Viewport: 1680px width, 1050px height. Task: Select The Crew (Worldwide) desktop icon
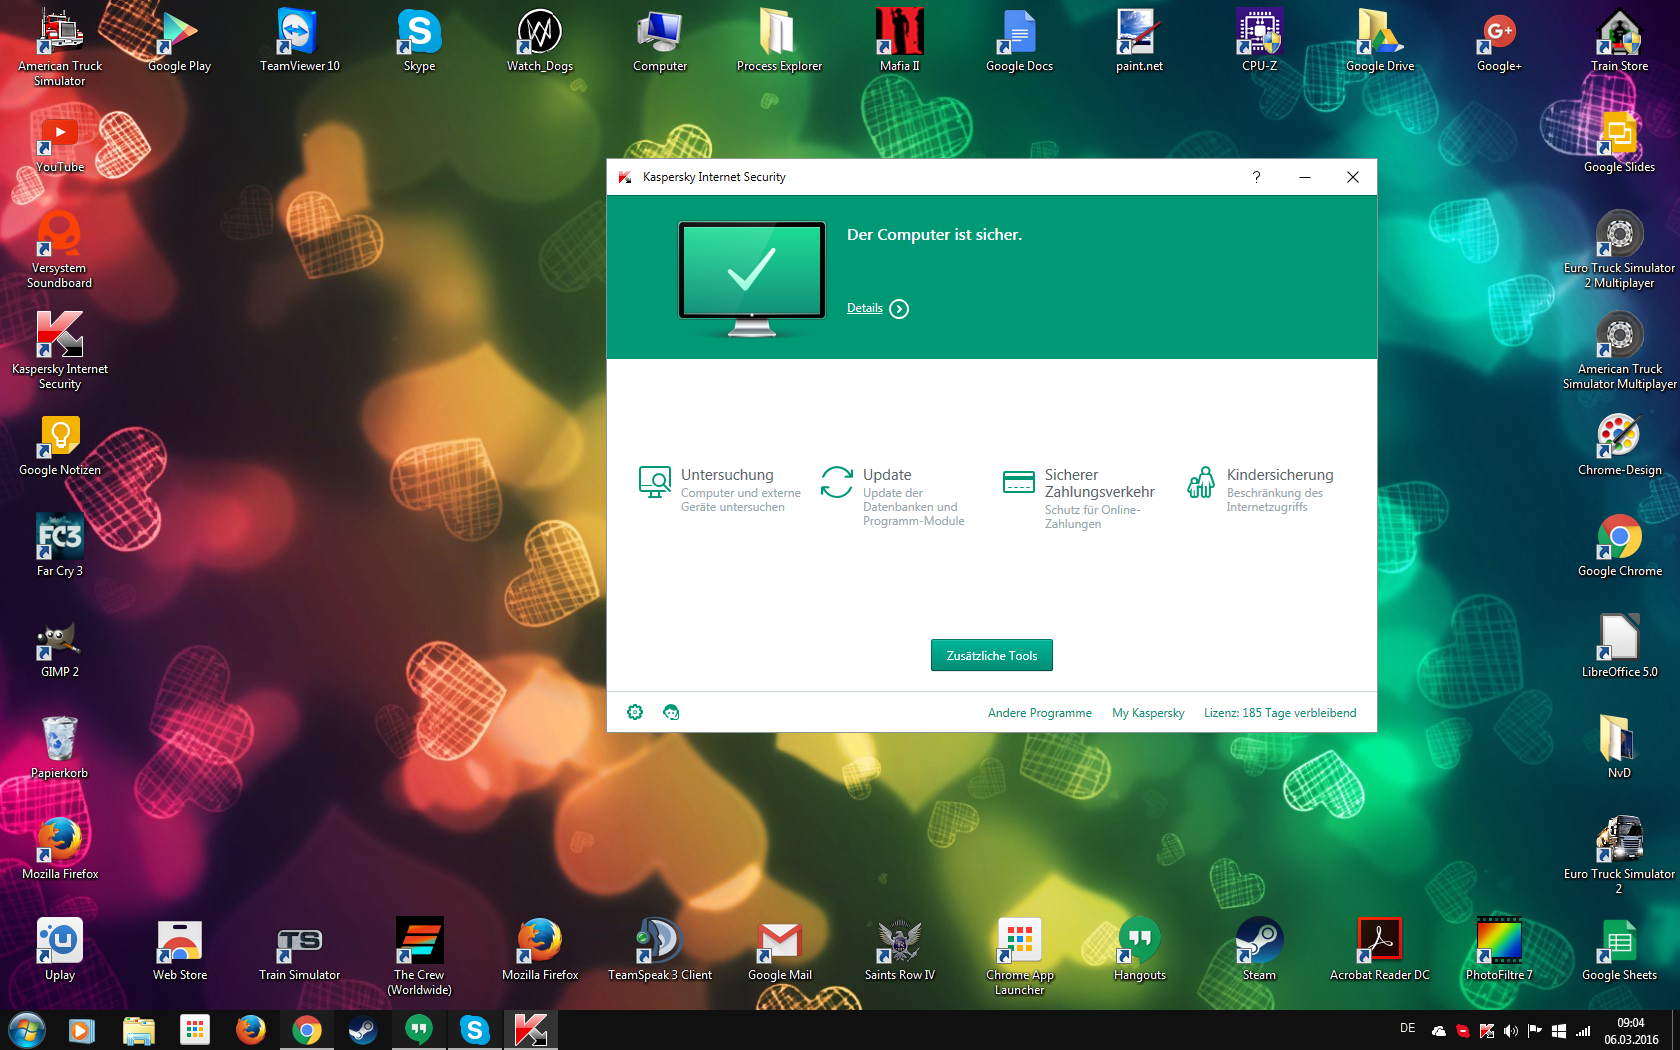coord(420,956)
